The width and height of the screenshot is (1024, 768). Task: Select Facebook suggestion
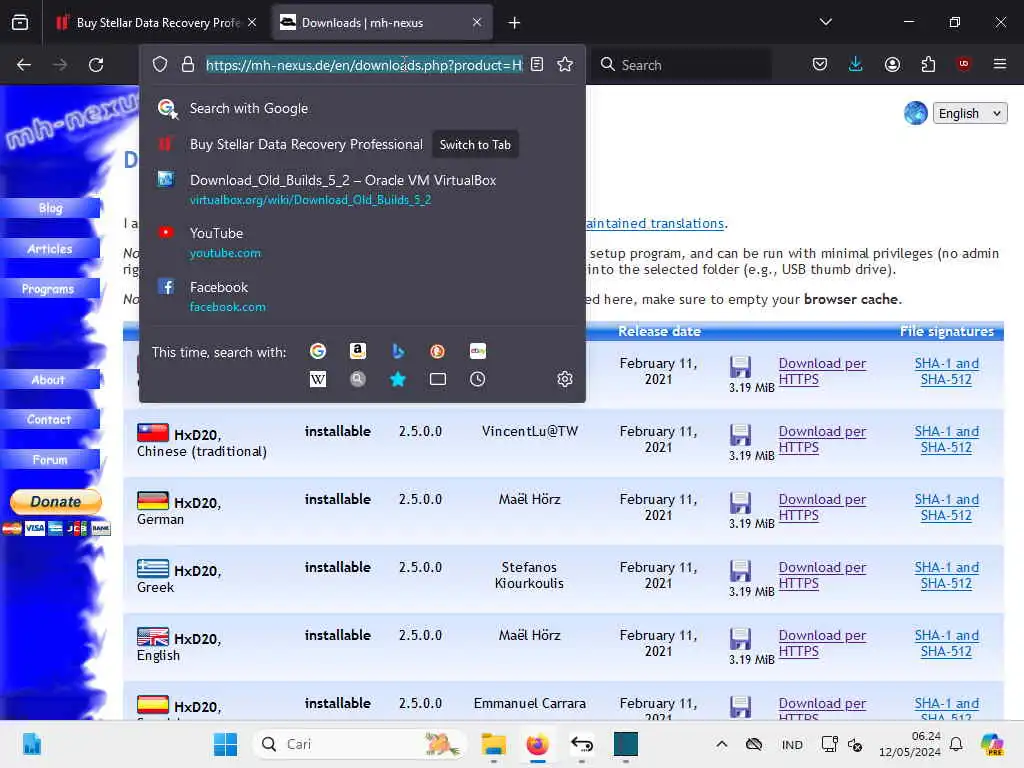pos(362,296)
